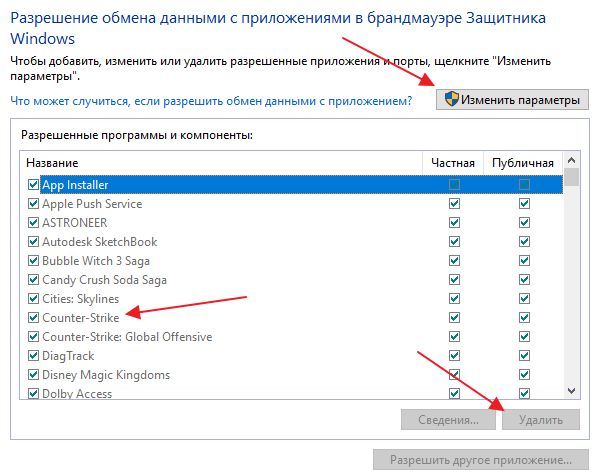Screen dimensions: 600x475
Task: Toggle Candy Crush Soda Saga name checkbox
Action: coord(33,279)
